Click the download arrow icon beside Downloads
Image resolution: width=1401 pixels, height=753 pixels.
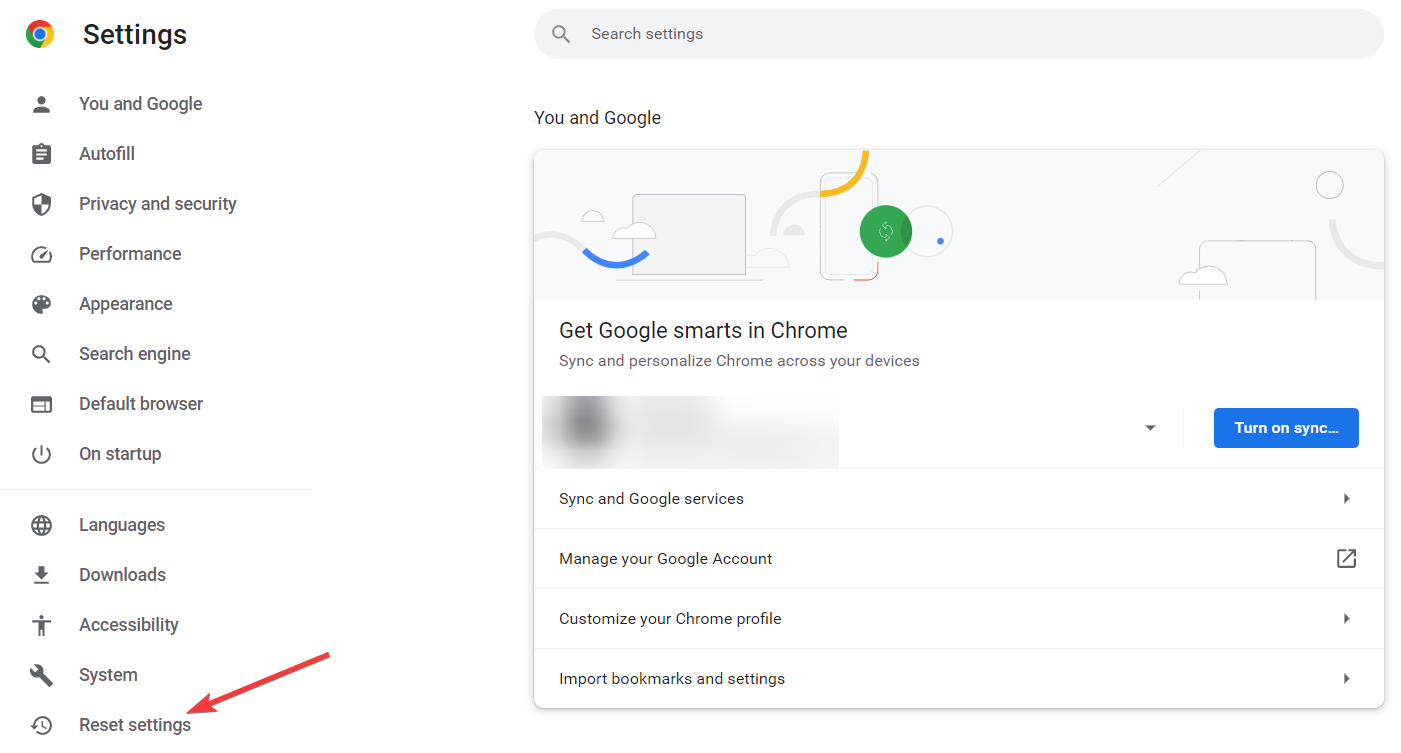pyautogui.click(x=41, y=575)
